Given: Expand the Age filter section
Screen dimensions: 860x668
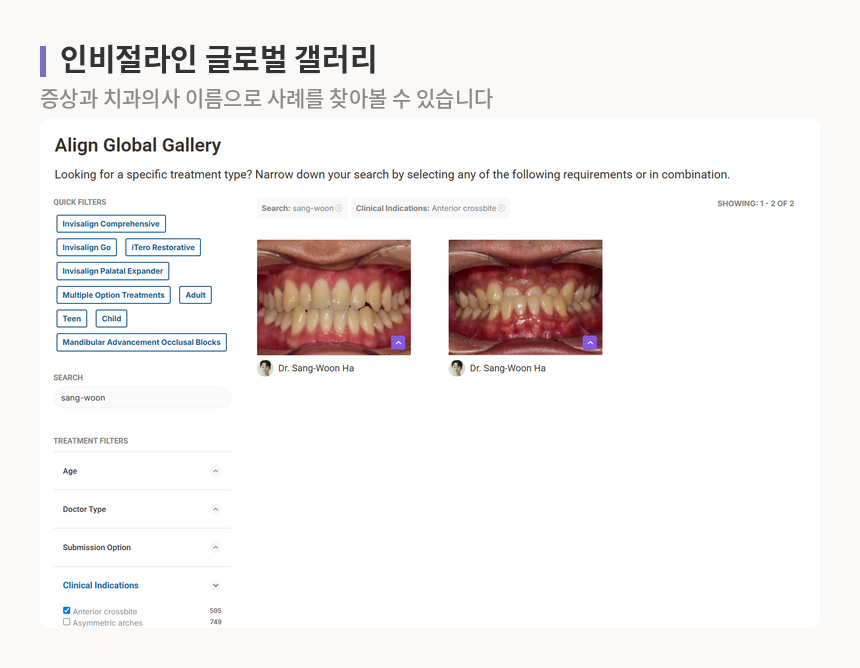Looking at the screenshot, I should (216, 471).
